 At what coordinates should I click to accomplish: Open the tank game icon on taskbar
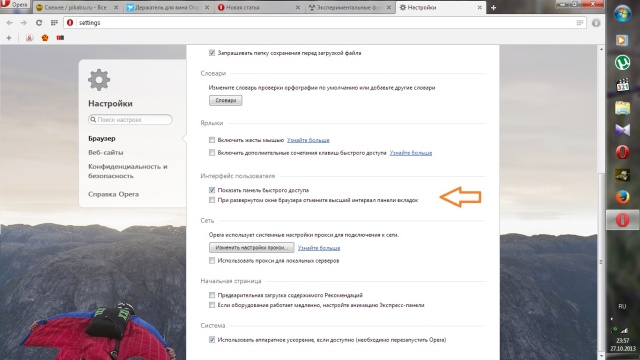click(x=622, y=175)
